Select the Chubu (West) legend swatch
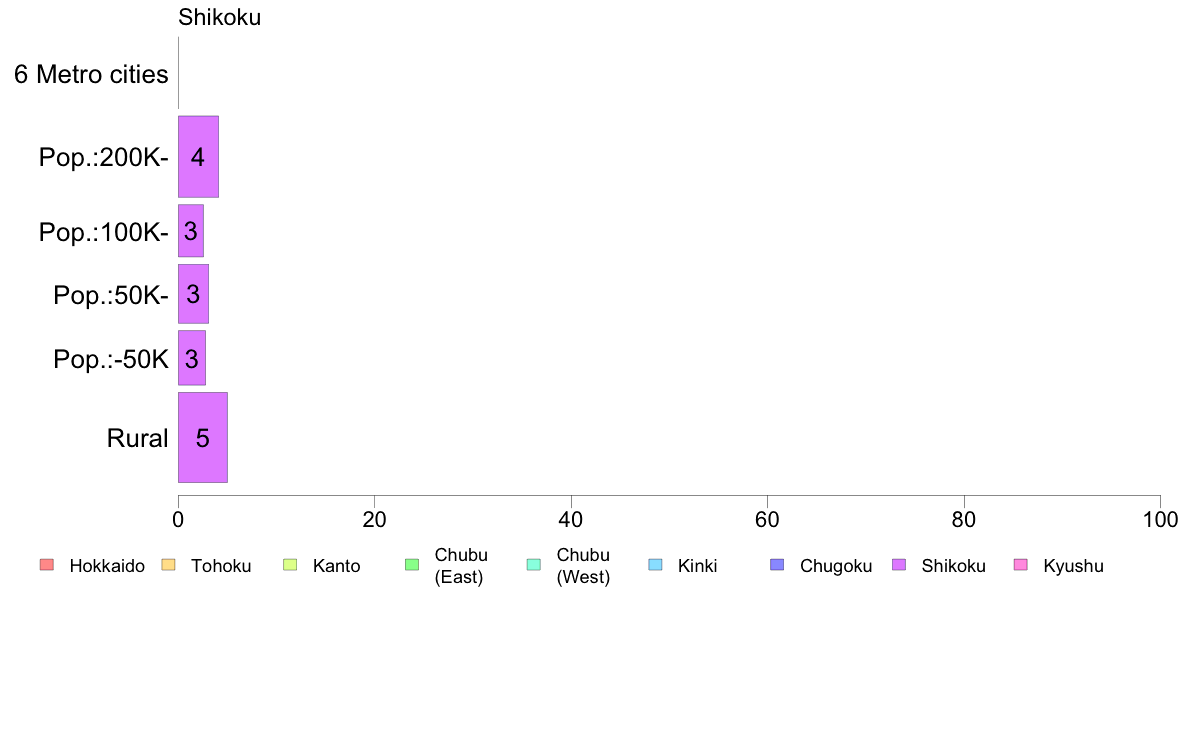The image size is (1188, 736). coord(533,565)
